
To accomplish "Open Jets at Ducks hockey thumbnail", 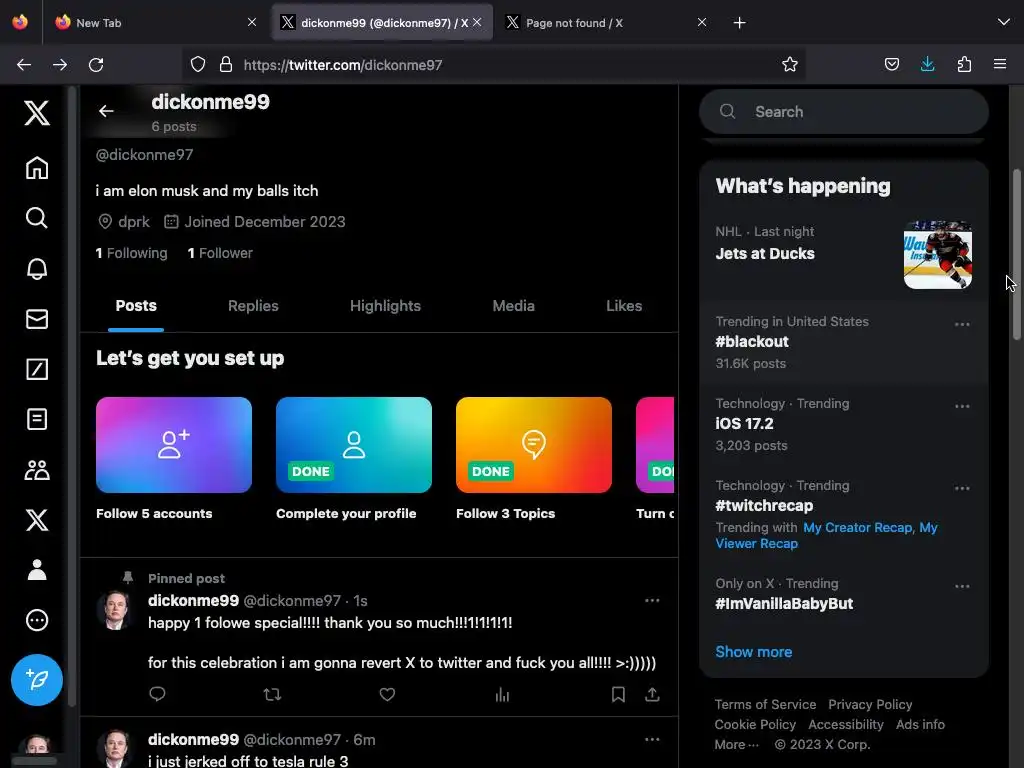I will click(x=938, y=255).
